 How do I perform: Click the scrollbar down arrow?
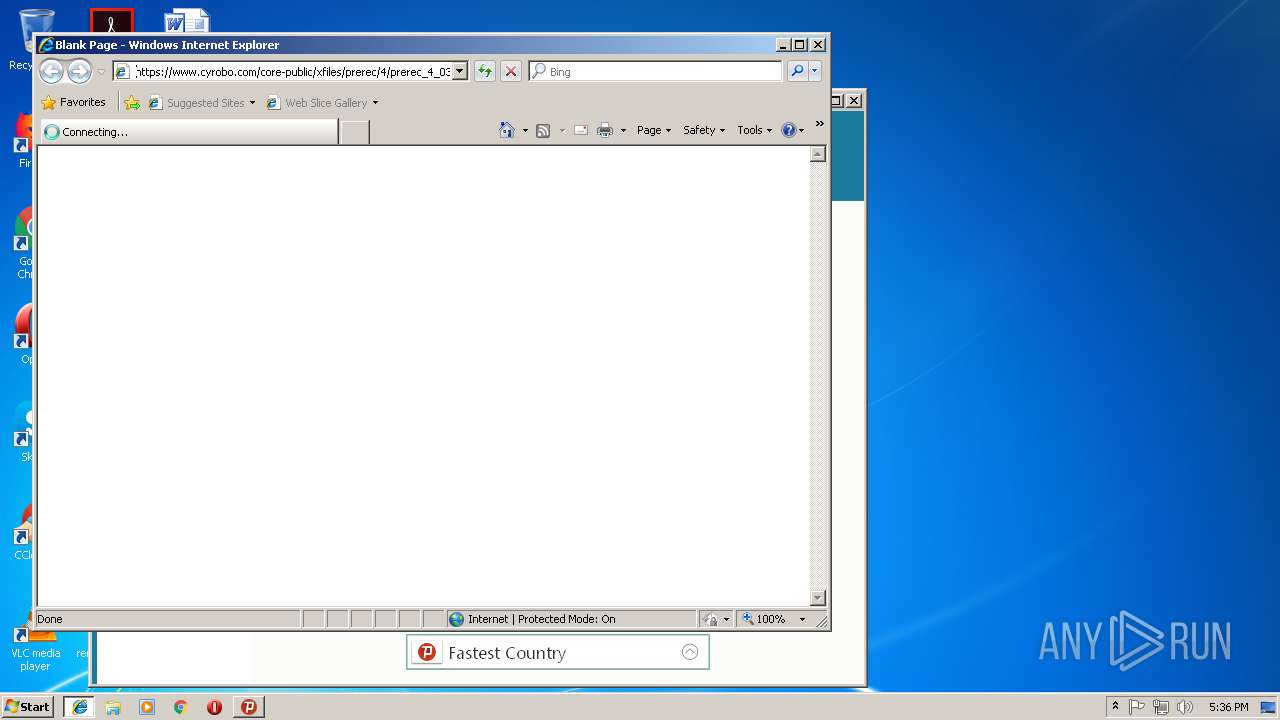pos(818,598)
